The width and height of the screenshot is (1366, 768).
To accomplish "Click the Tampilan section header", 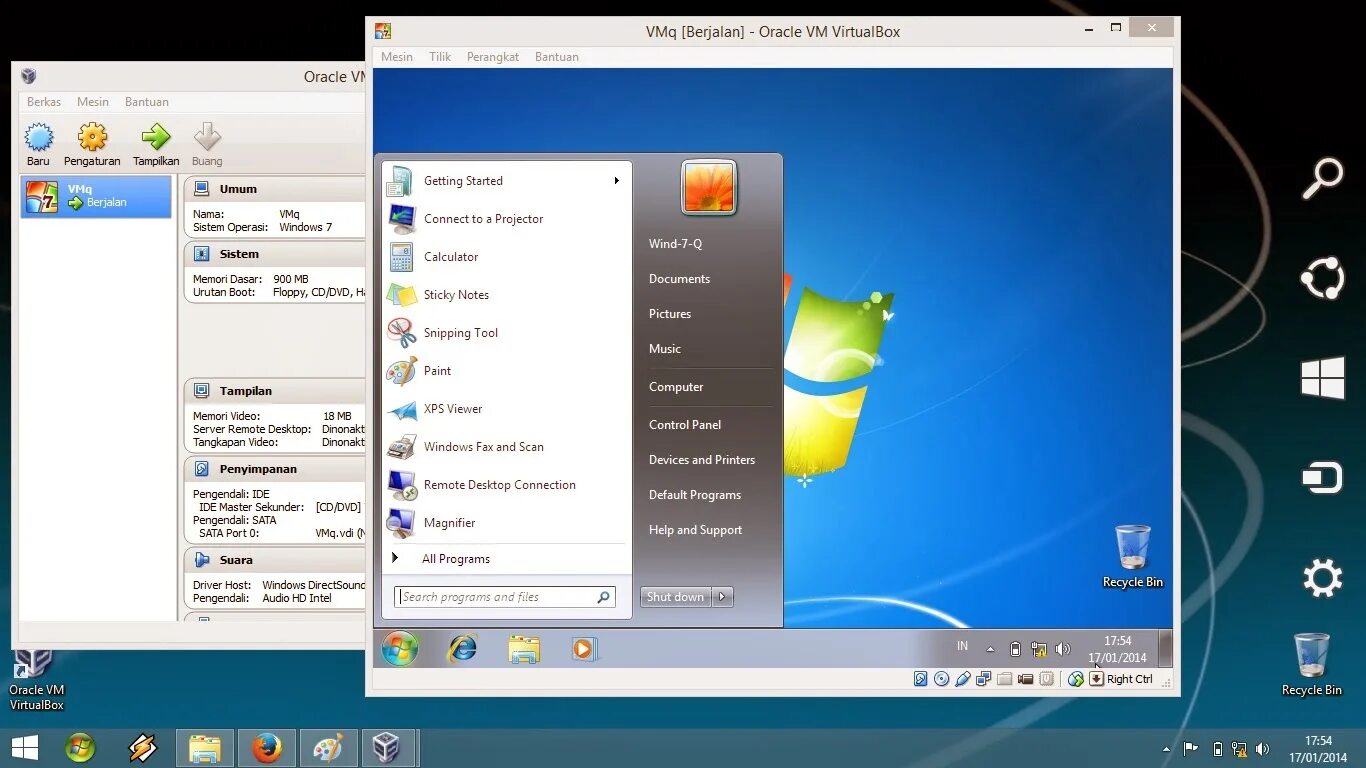I will 275,391.
